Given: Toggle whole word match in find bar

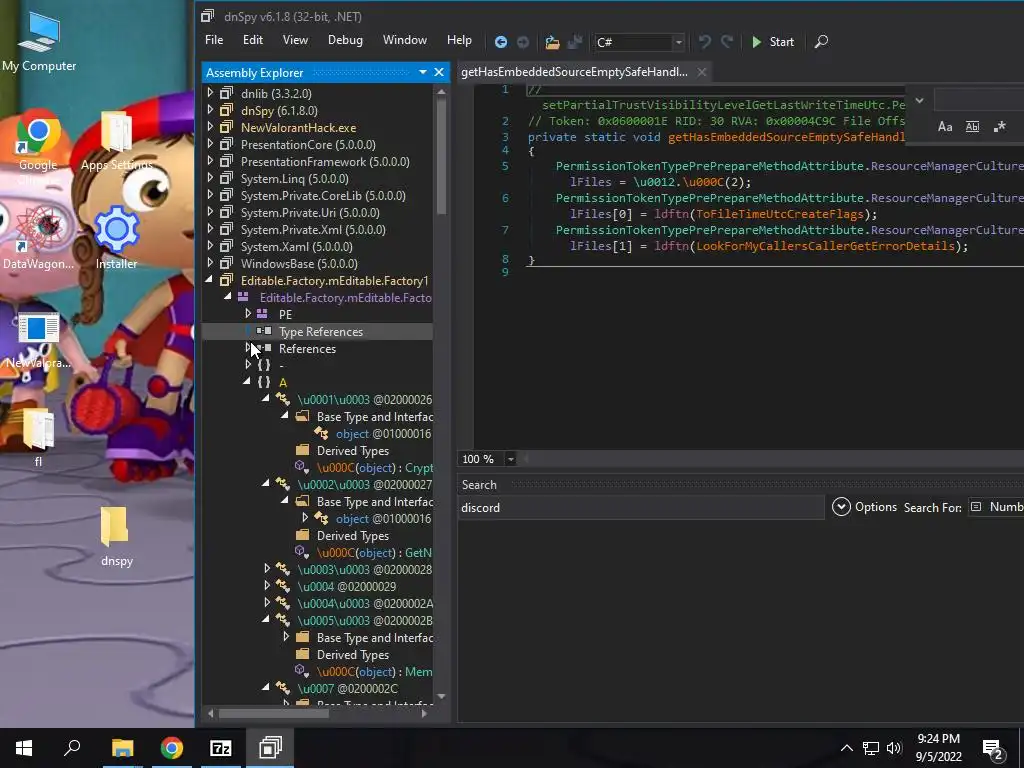Looking at the screenshot, I should 972,127.
